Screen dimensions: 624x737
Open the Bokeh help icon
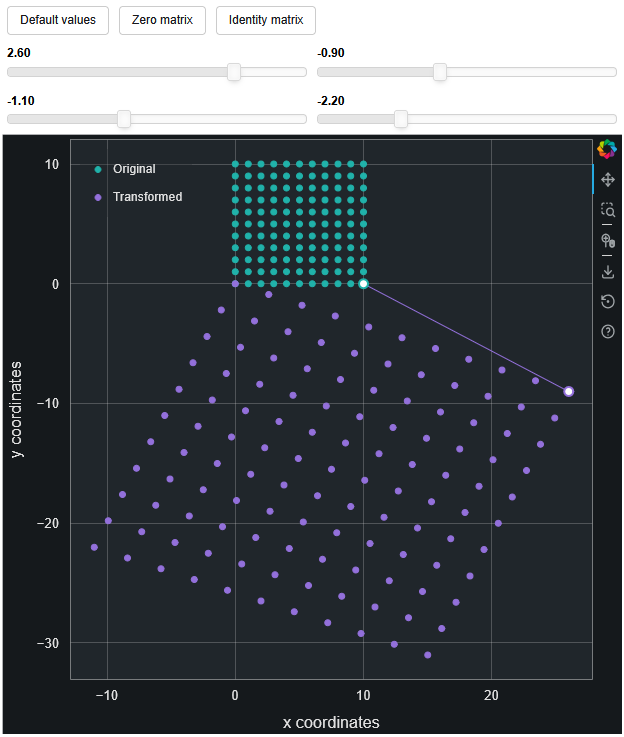pyautogui.click(x=607, y=332)
